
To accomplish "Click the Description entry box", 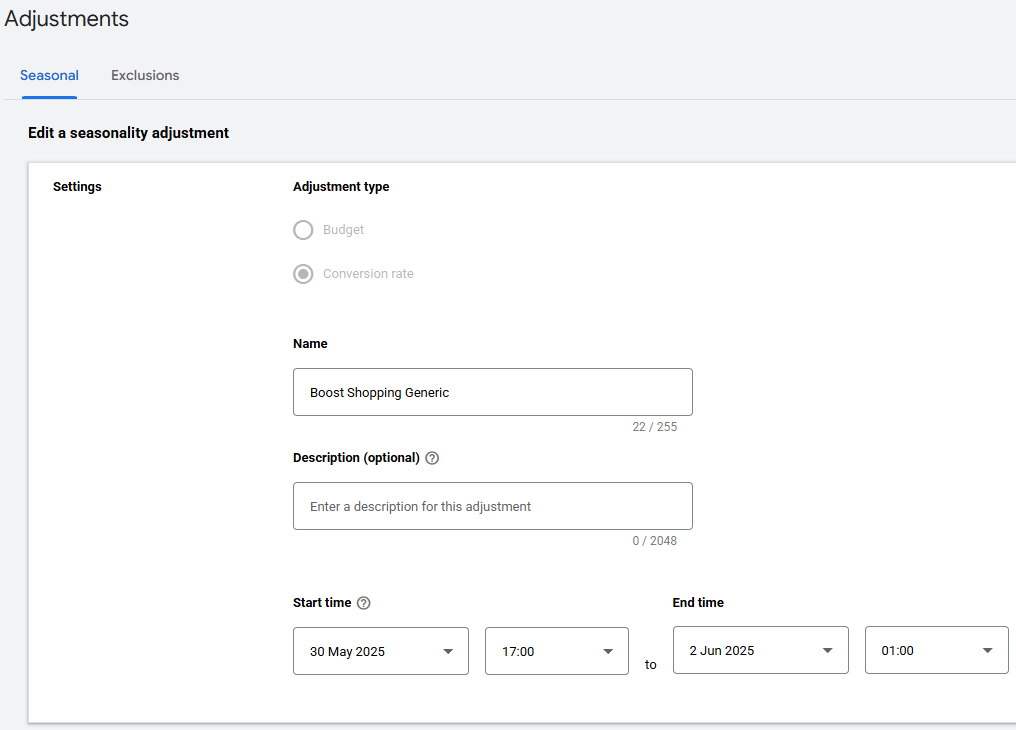I will (x=492, y=506).
